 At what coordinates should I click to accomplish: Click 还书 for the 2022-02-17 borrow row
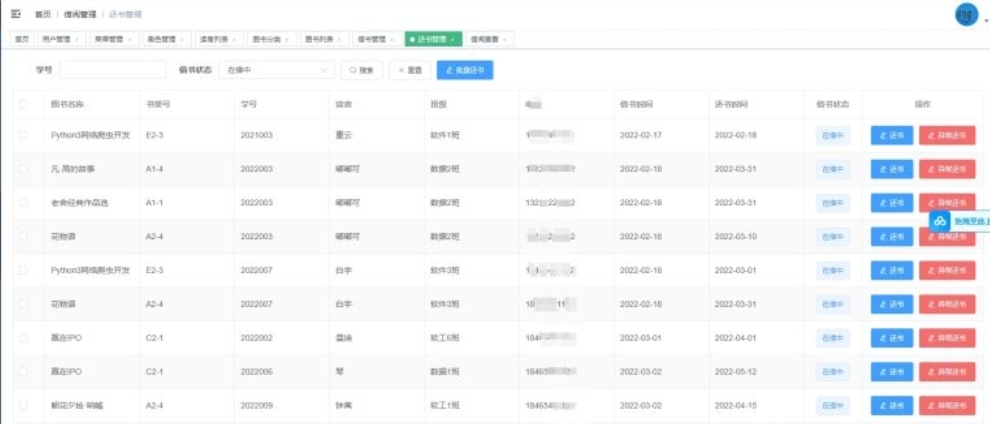[x=892, y=135]
